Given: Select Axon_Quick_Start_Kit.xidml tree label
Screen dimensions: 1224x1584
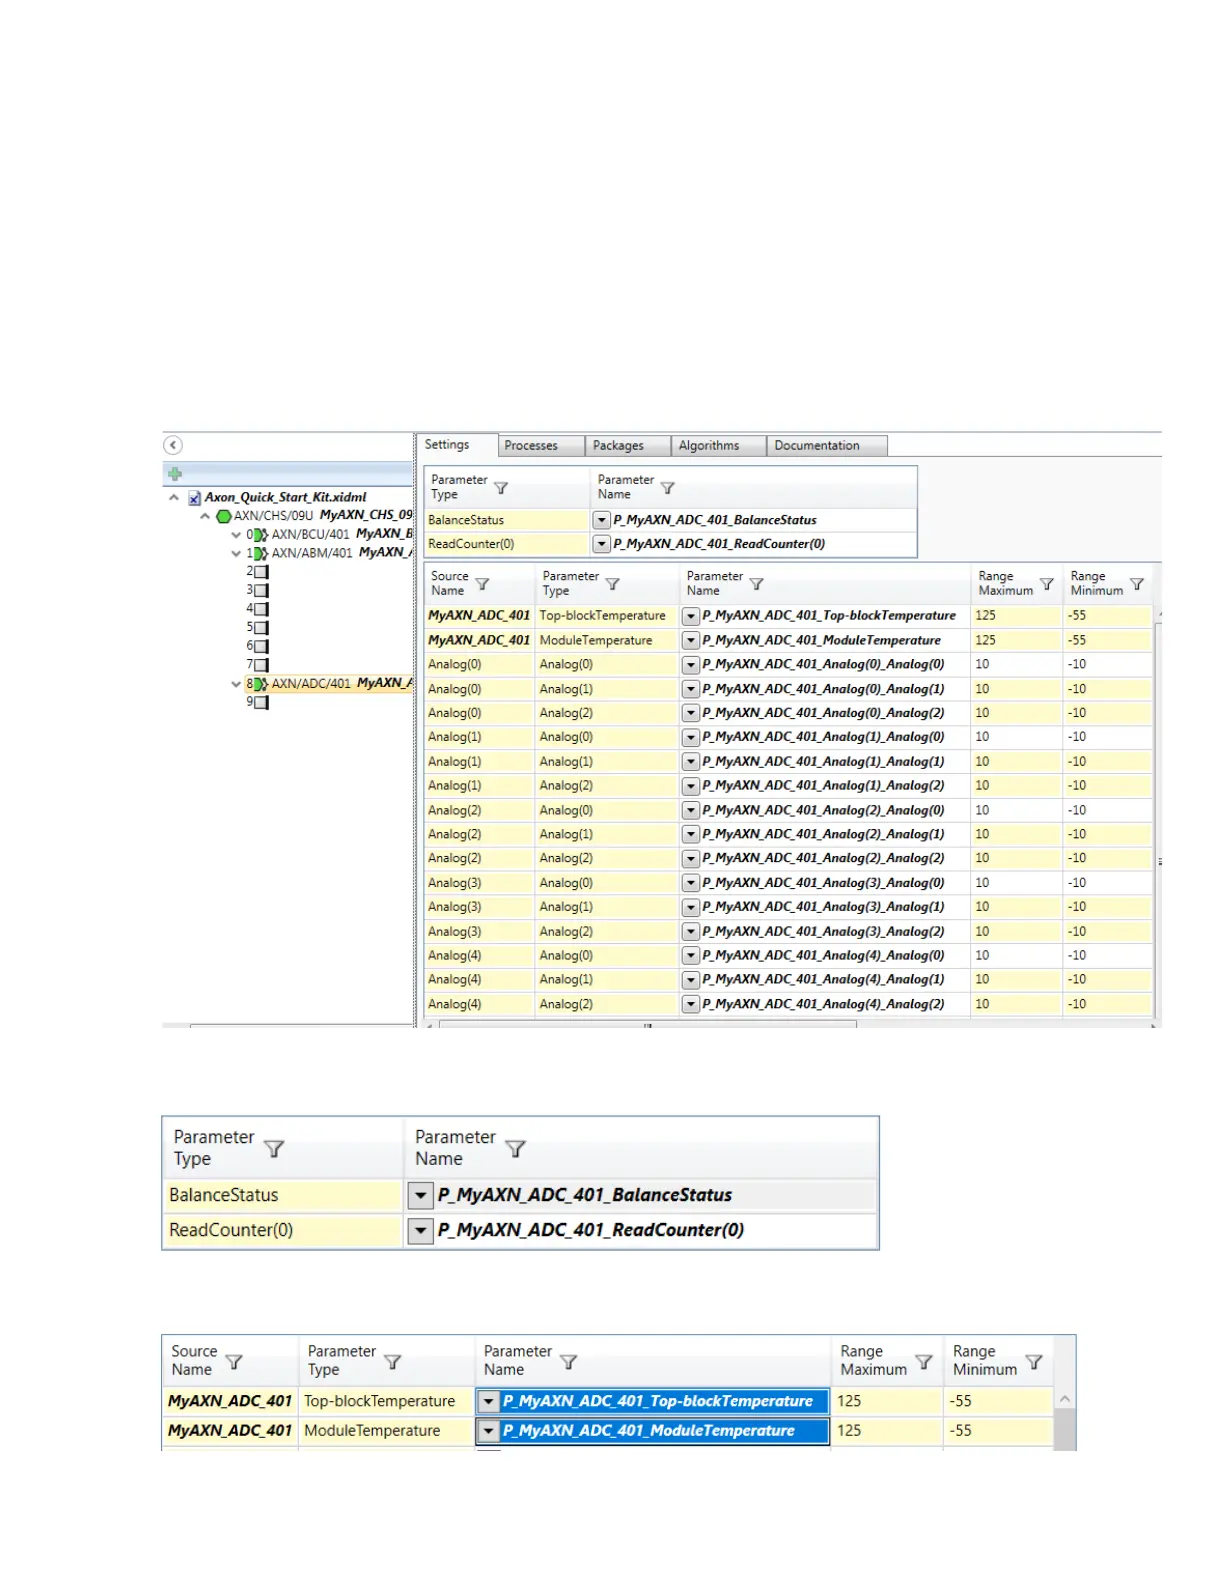Looking at the screenshot, I should pos(286,497).
